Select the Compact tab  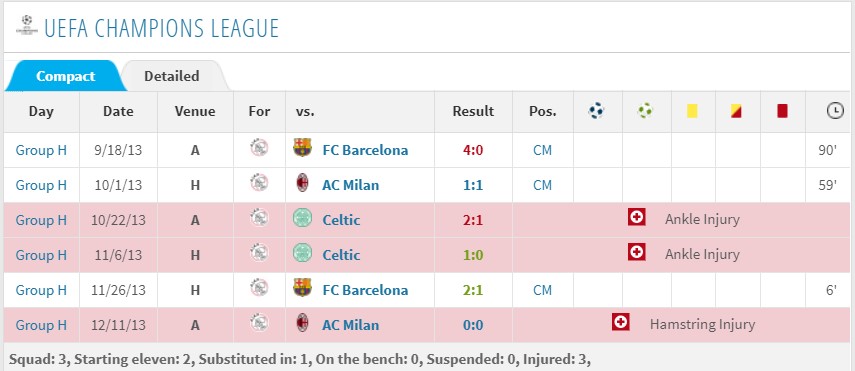[65, 76]
